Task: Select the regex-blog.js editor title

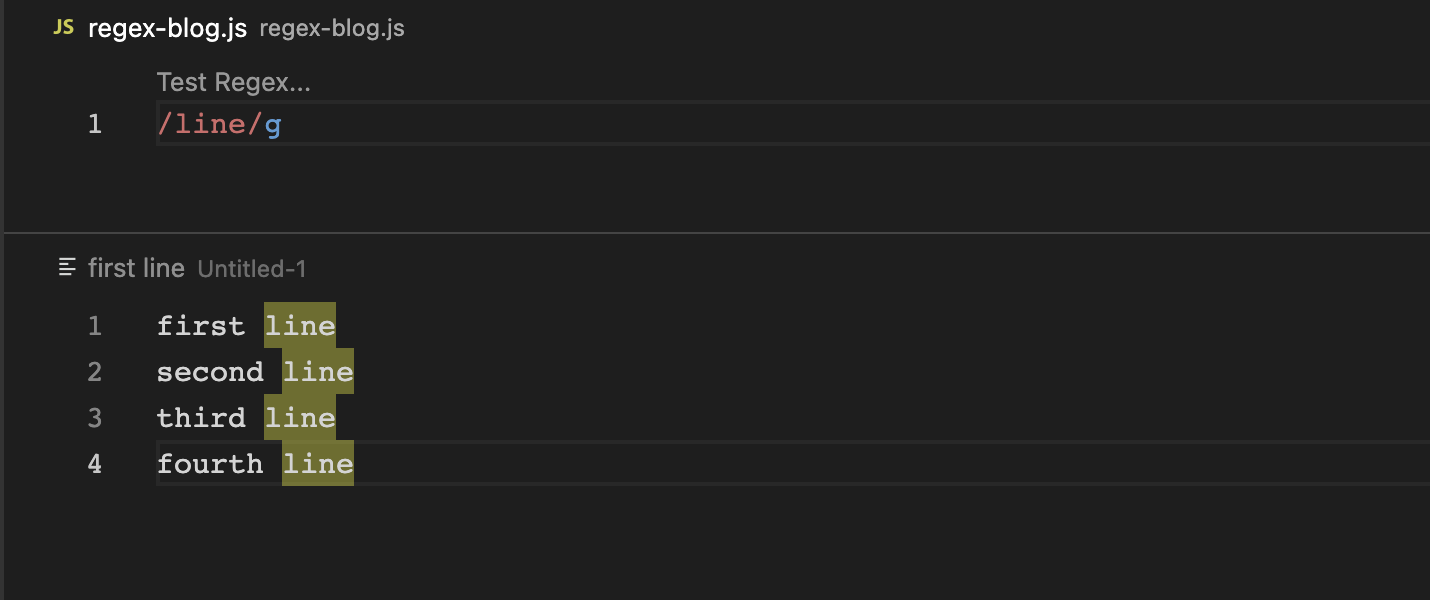Action: point(167,28)
